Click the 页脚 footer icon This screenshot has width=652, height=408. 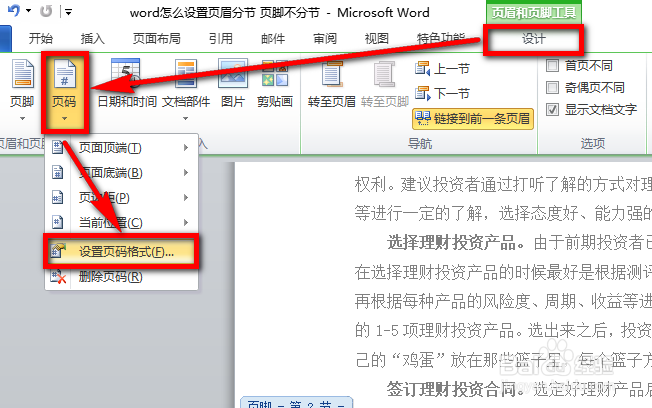[22, 74]
